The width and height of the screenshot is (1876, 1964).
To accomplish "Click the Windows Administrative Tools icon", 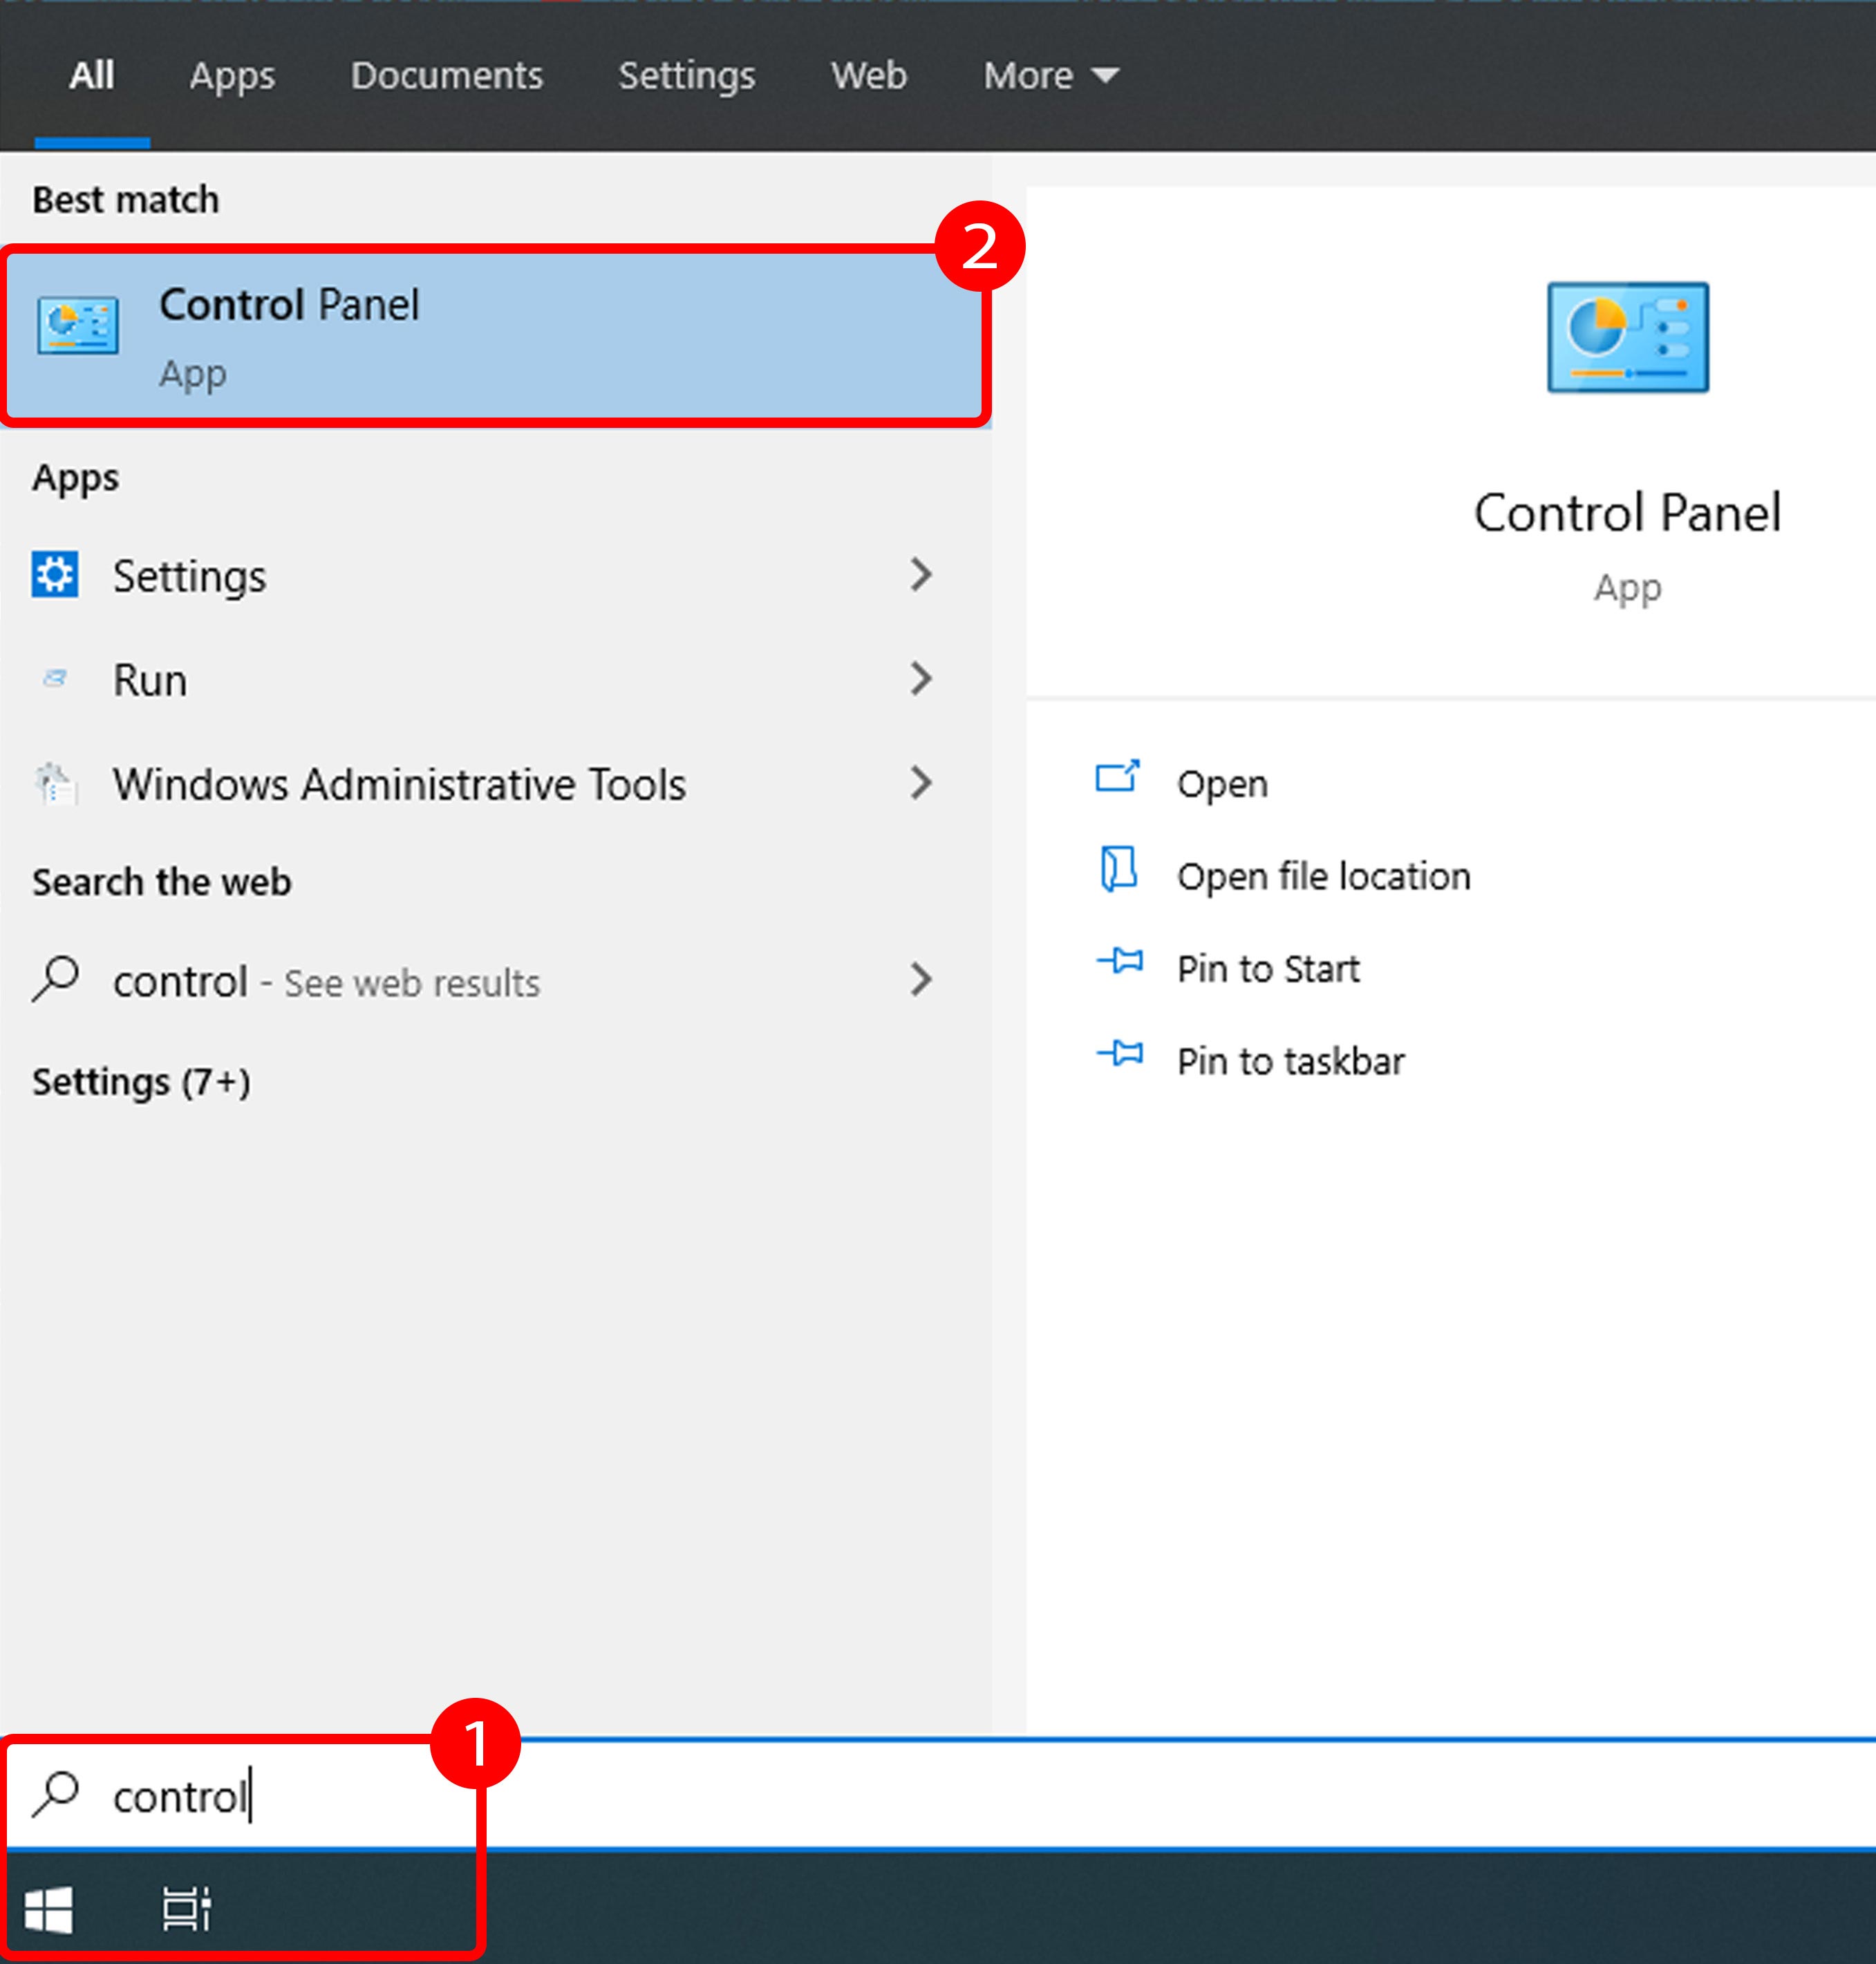I will click(x=55, y=783).
